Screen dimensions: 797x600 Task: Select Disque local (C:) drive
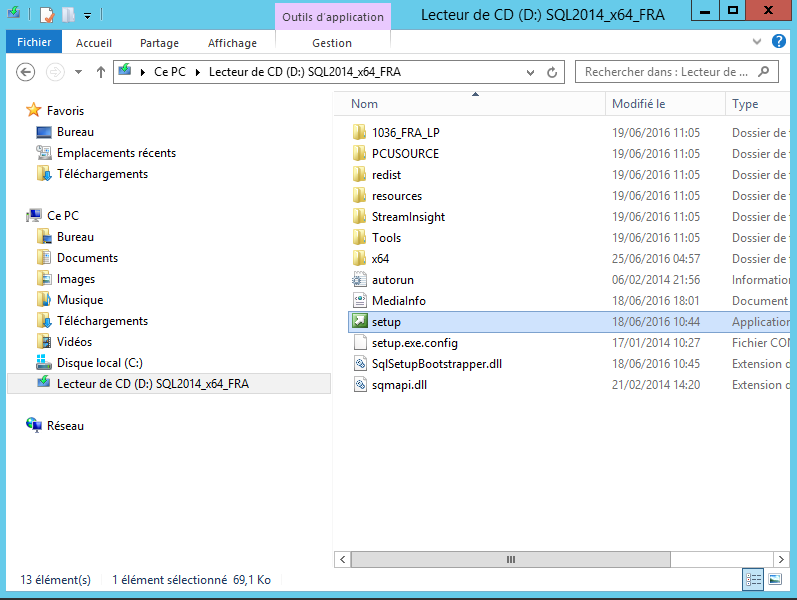tap(99, 363)
